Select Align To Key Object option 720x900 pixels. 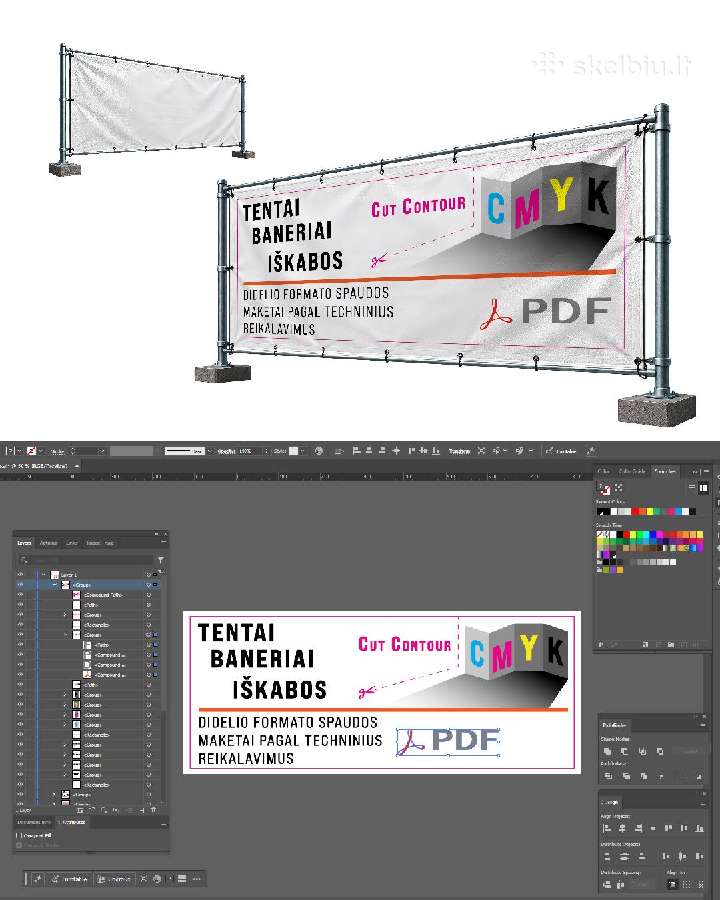[700, 885]
